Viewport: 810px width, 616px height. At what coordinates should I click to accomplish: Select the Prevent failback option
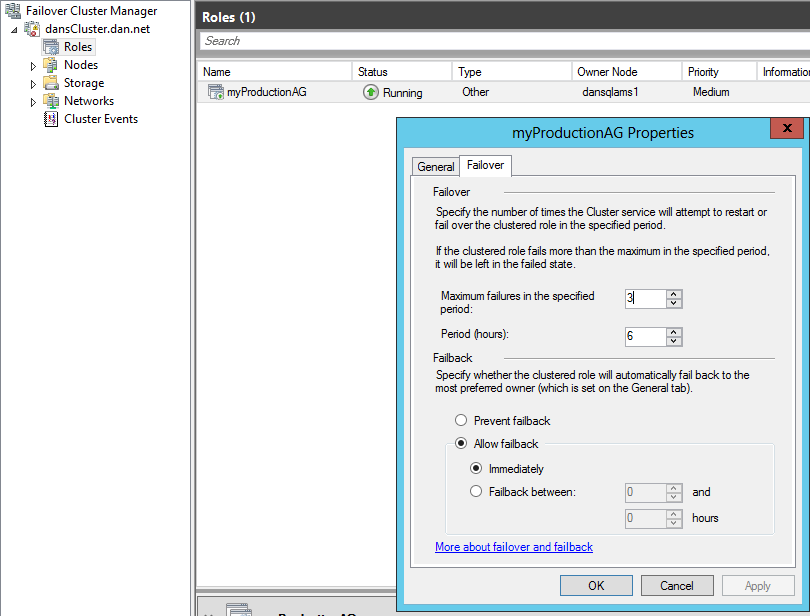click(x=461, y=421)
